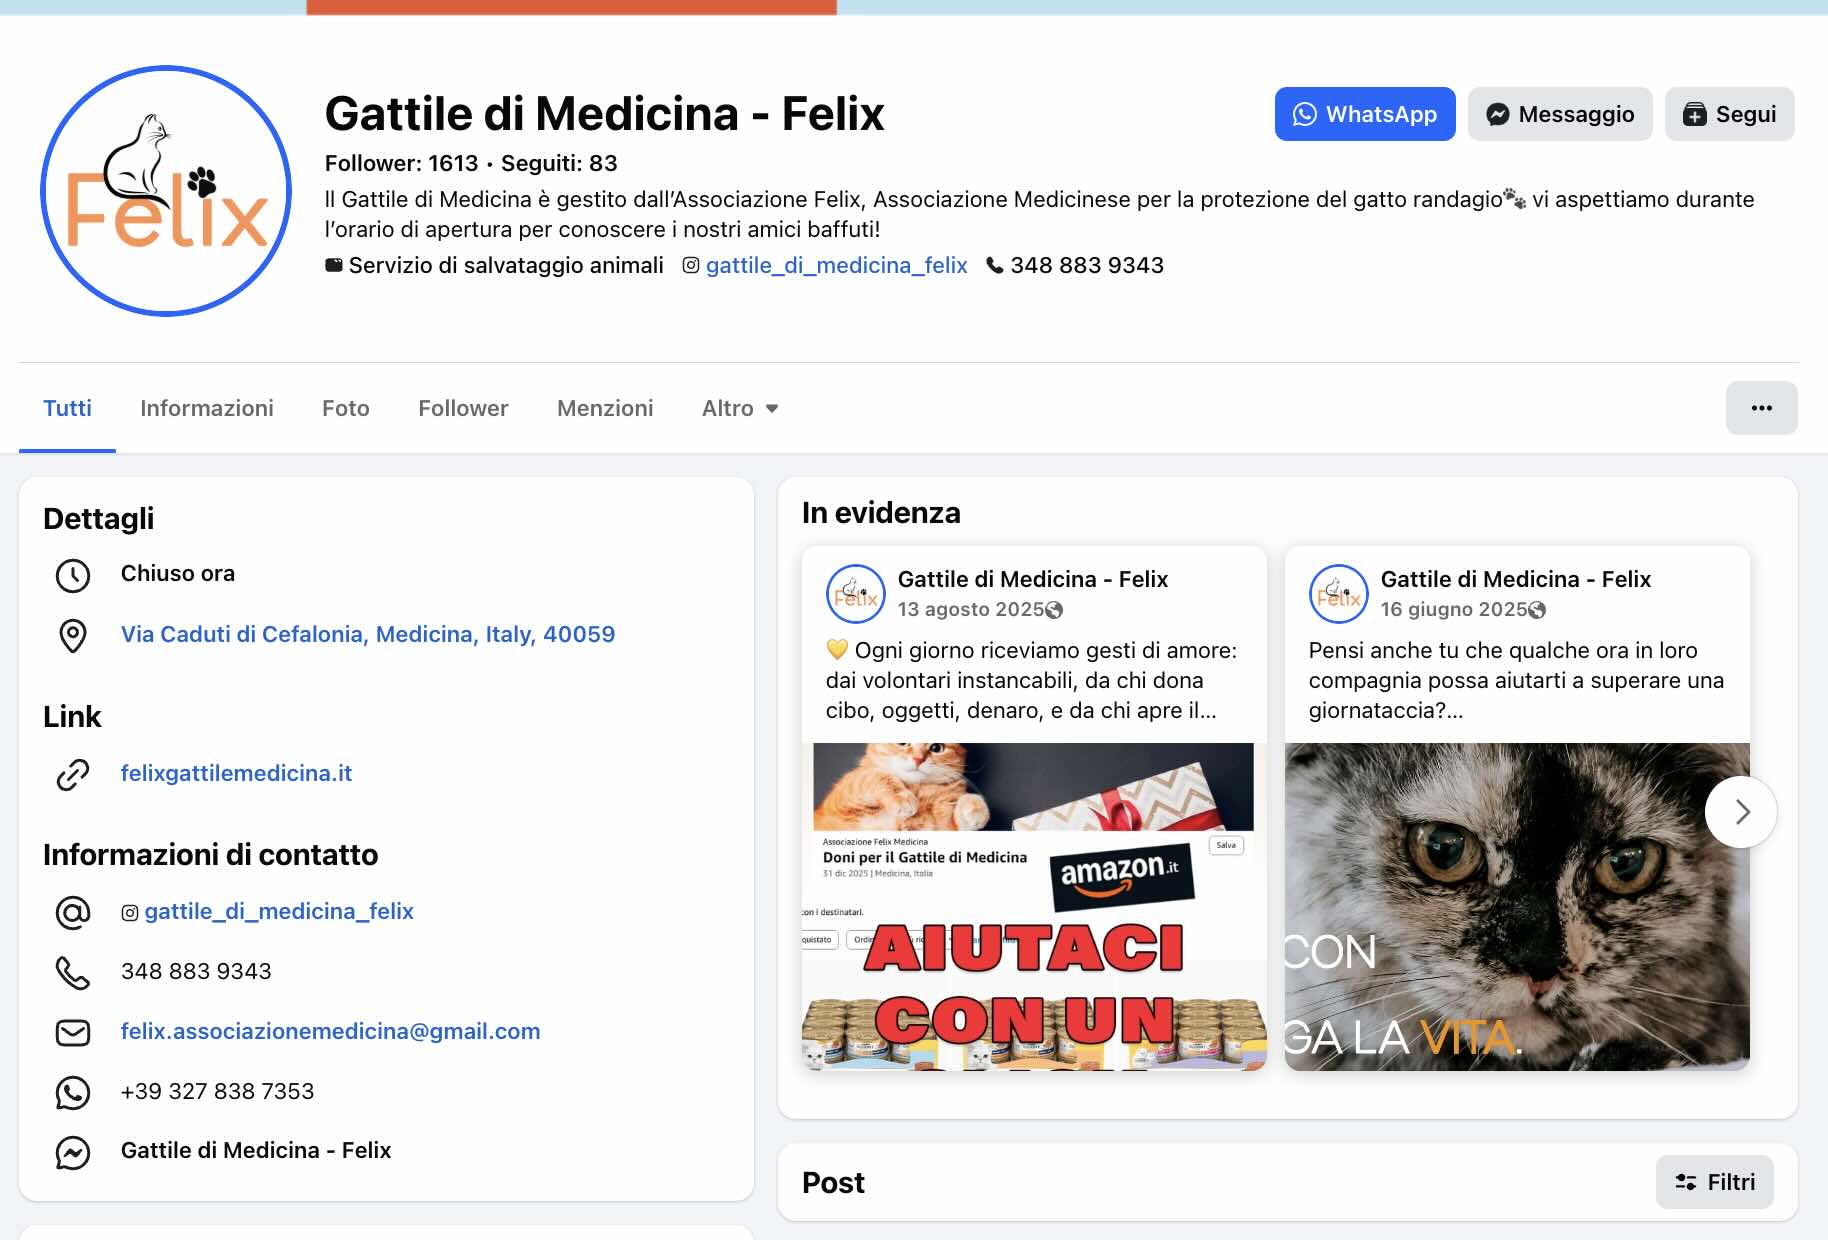Open the Informazioni tab
Image resolution: width=1828 pixels, height=1240 pixels.
pyautogui.click(x=207, y=408)
